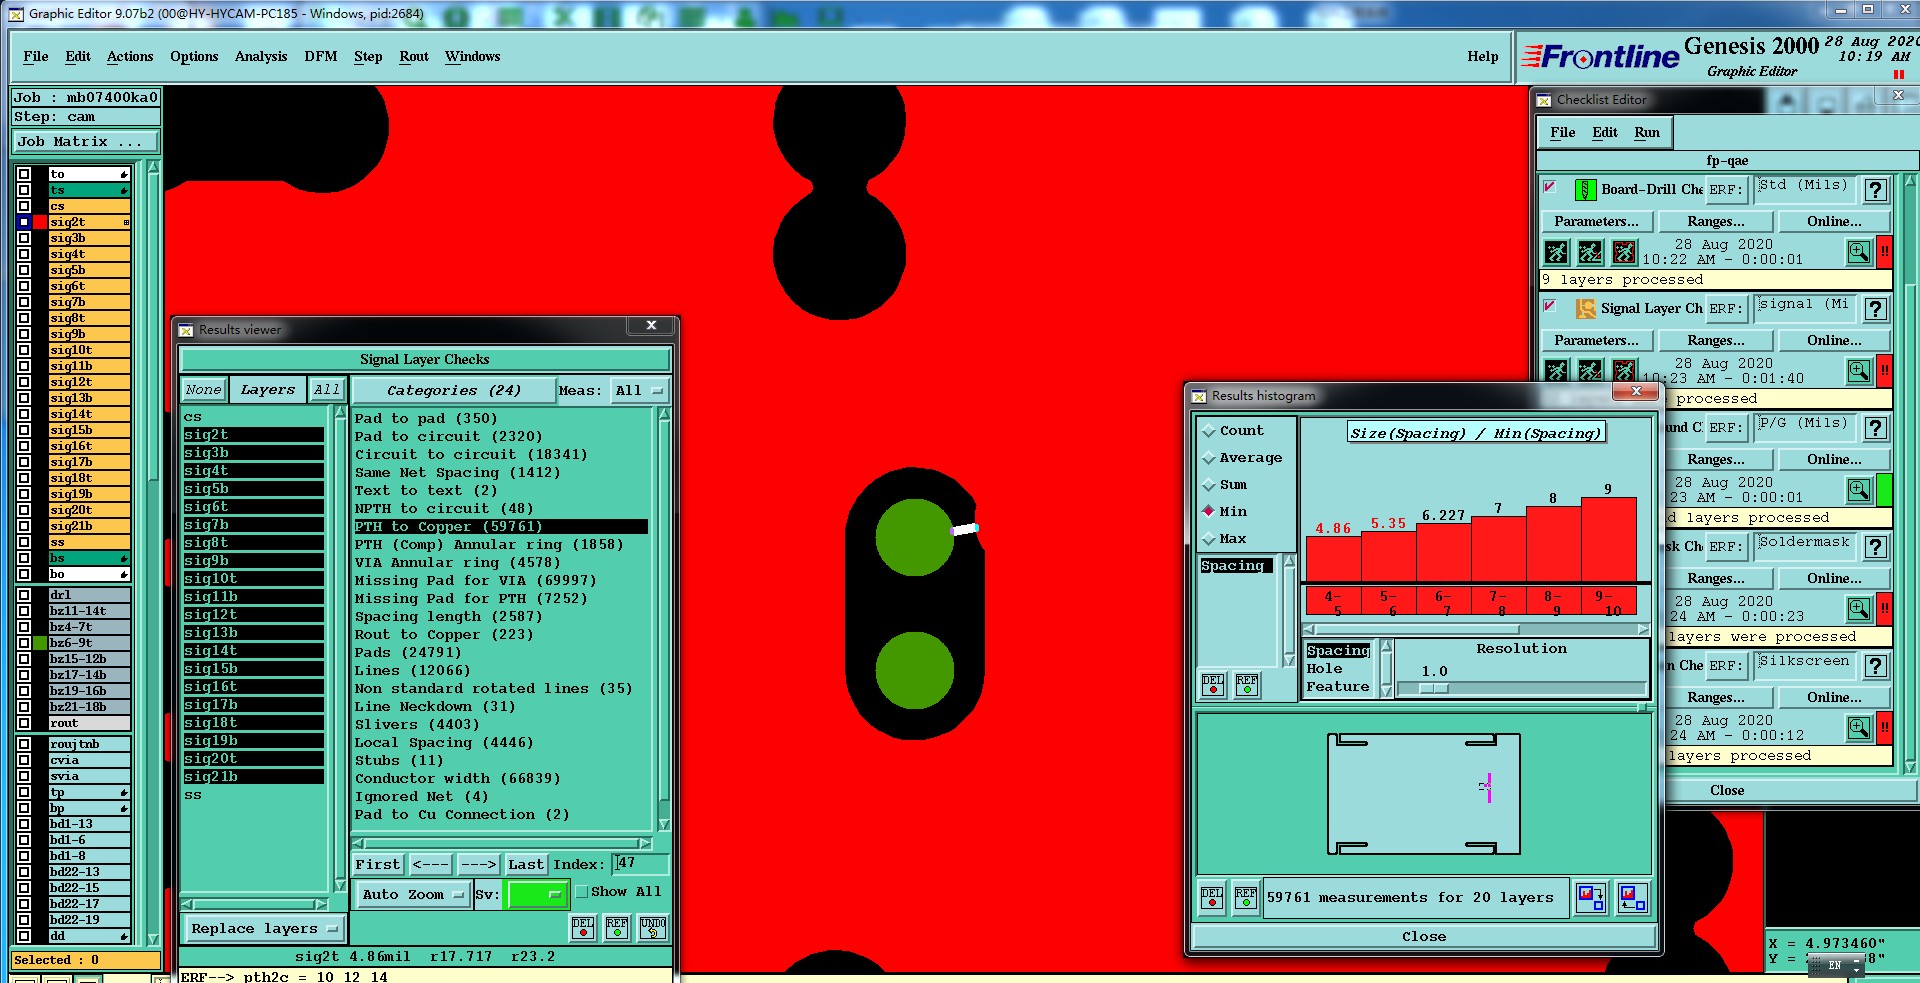Click first run icon in Board-Drill Checks row
Image resolution: width=1920 pixels, height=983 pixels.
pyautogui.click(x=1556, y=252)
